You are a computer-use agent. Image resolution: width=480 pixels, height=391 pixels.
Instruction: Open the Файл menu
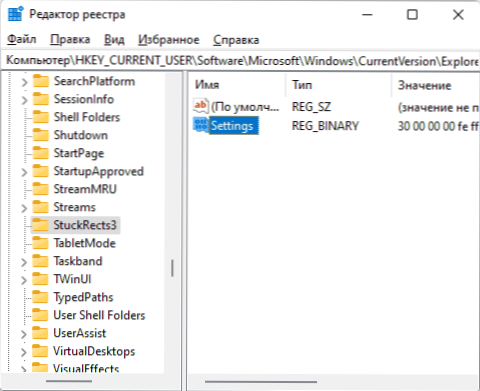(22, 39)
